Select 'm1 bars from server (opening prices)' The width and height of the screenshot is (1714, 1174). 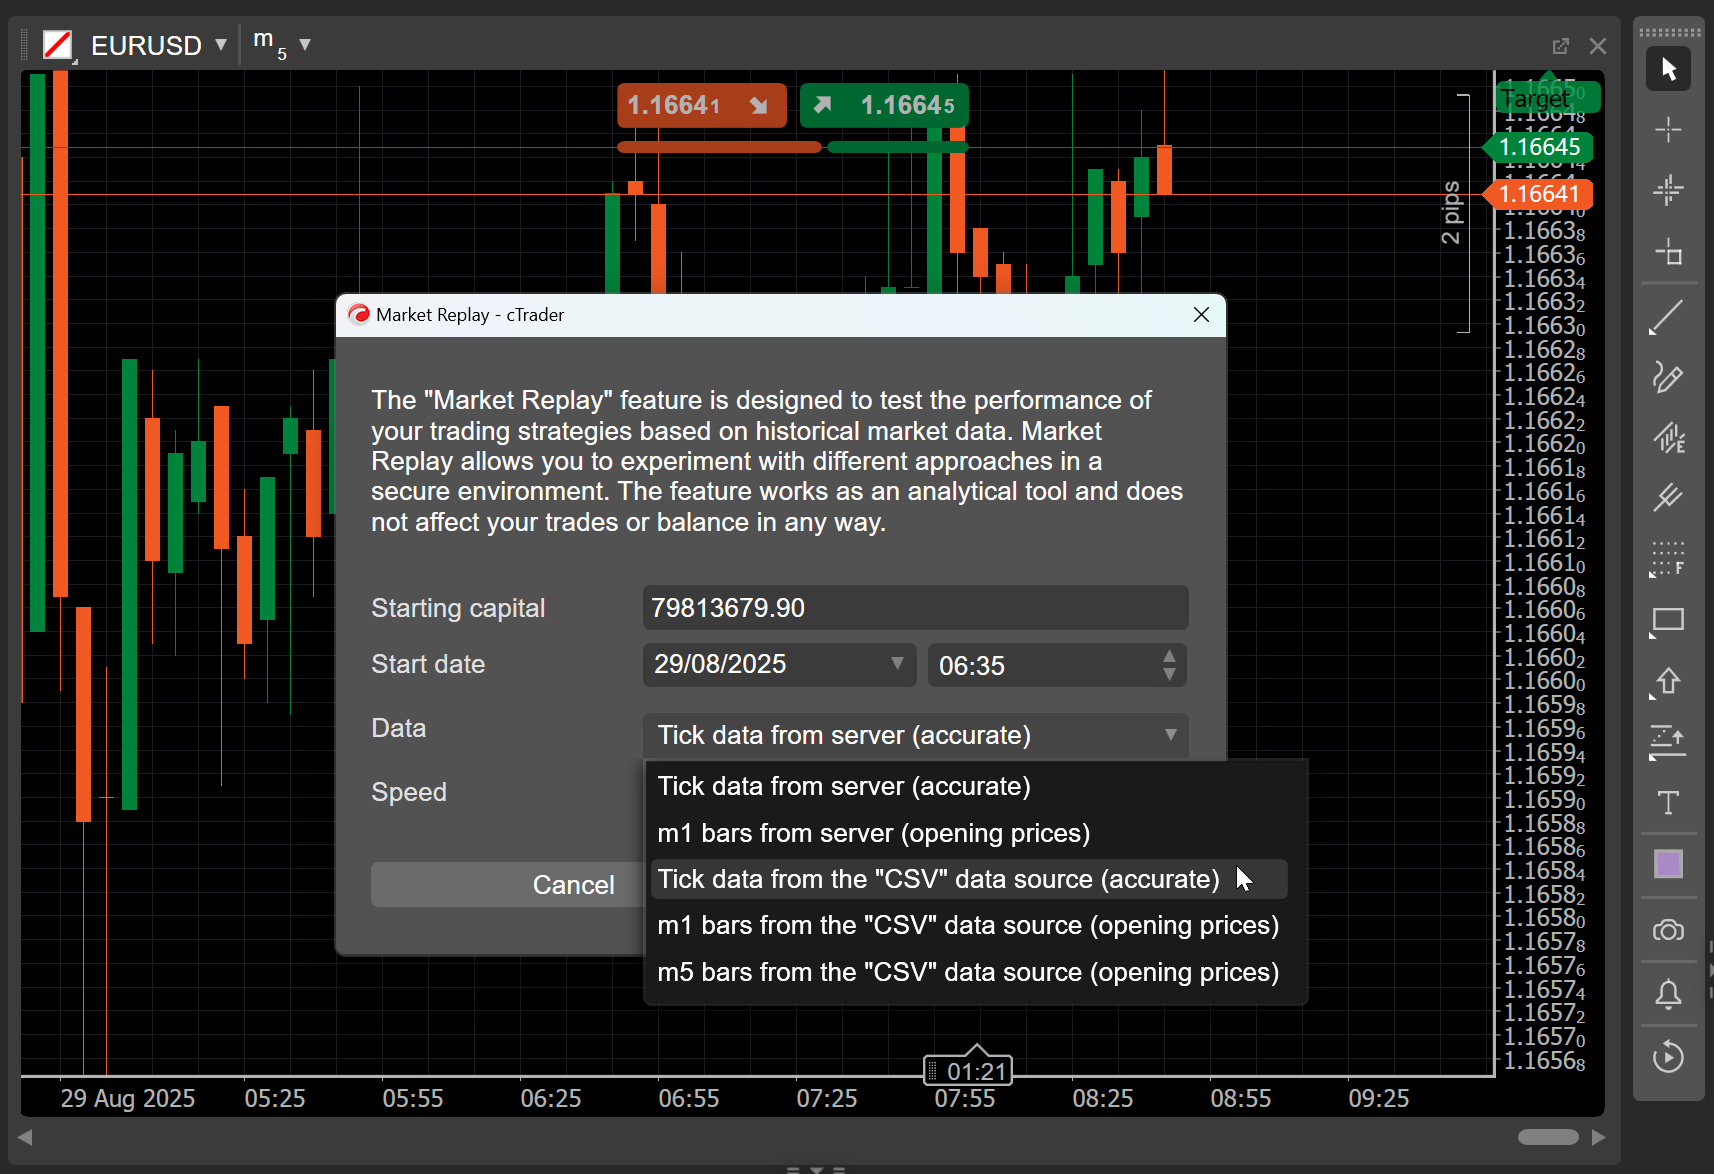(873, 833)
